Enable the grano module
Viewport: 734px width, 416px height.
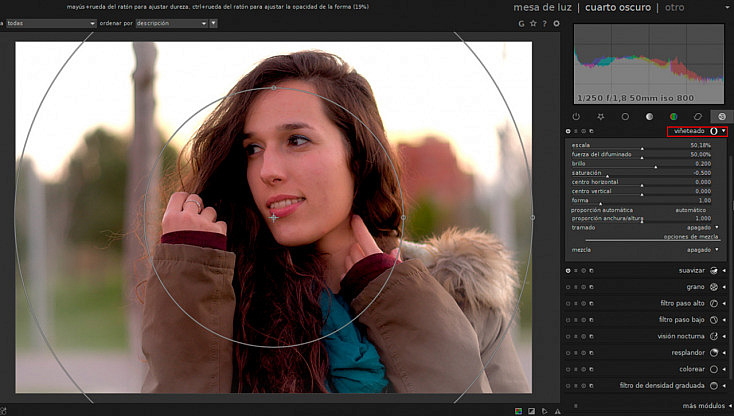[x=568, y=287]
